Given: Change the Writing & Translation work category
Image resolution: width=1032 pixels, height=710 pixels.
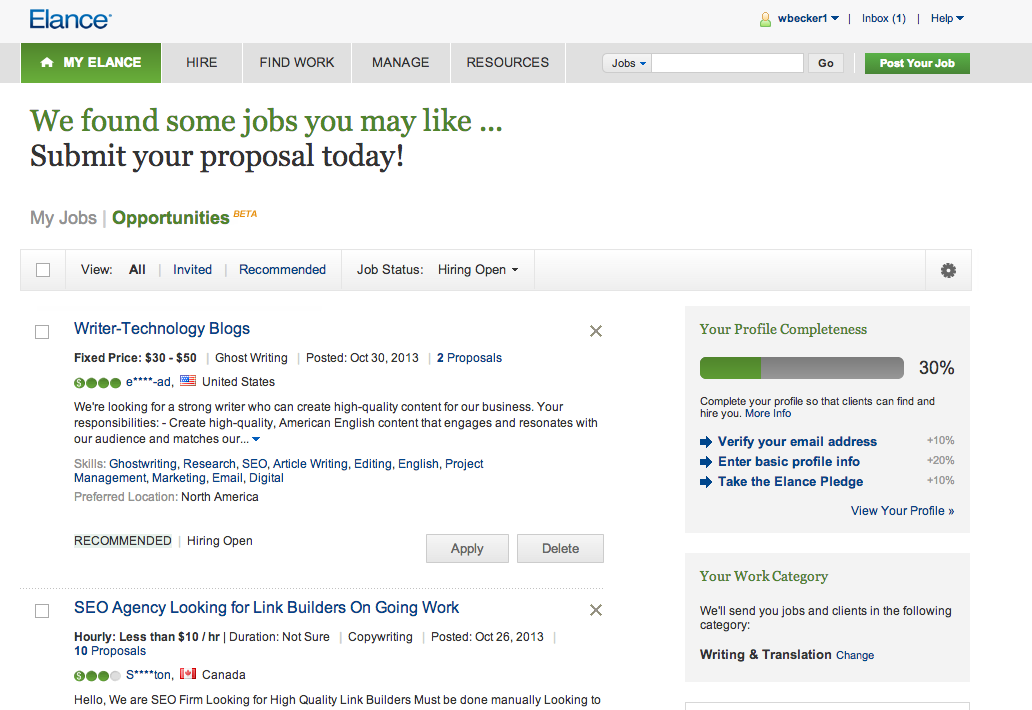Looking at the screenshot, I should 855,655.
